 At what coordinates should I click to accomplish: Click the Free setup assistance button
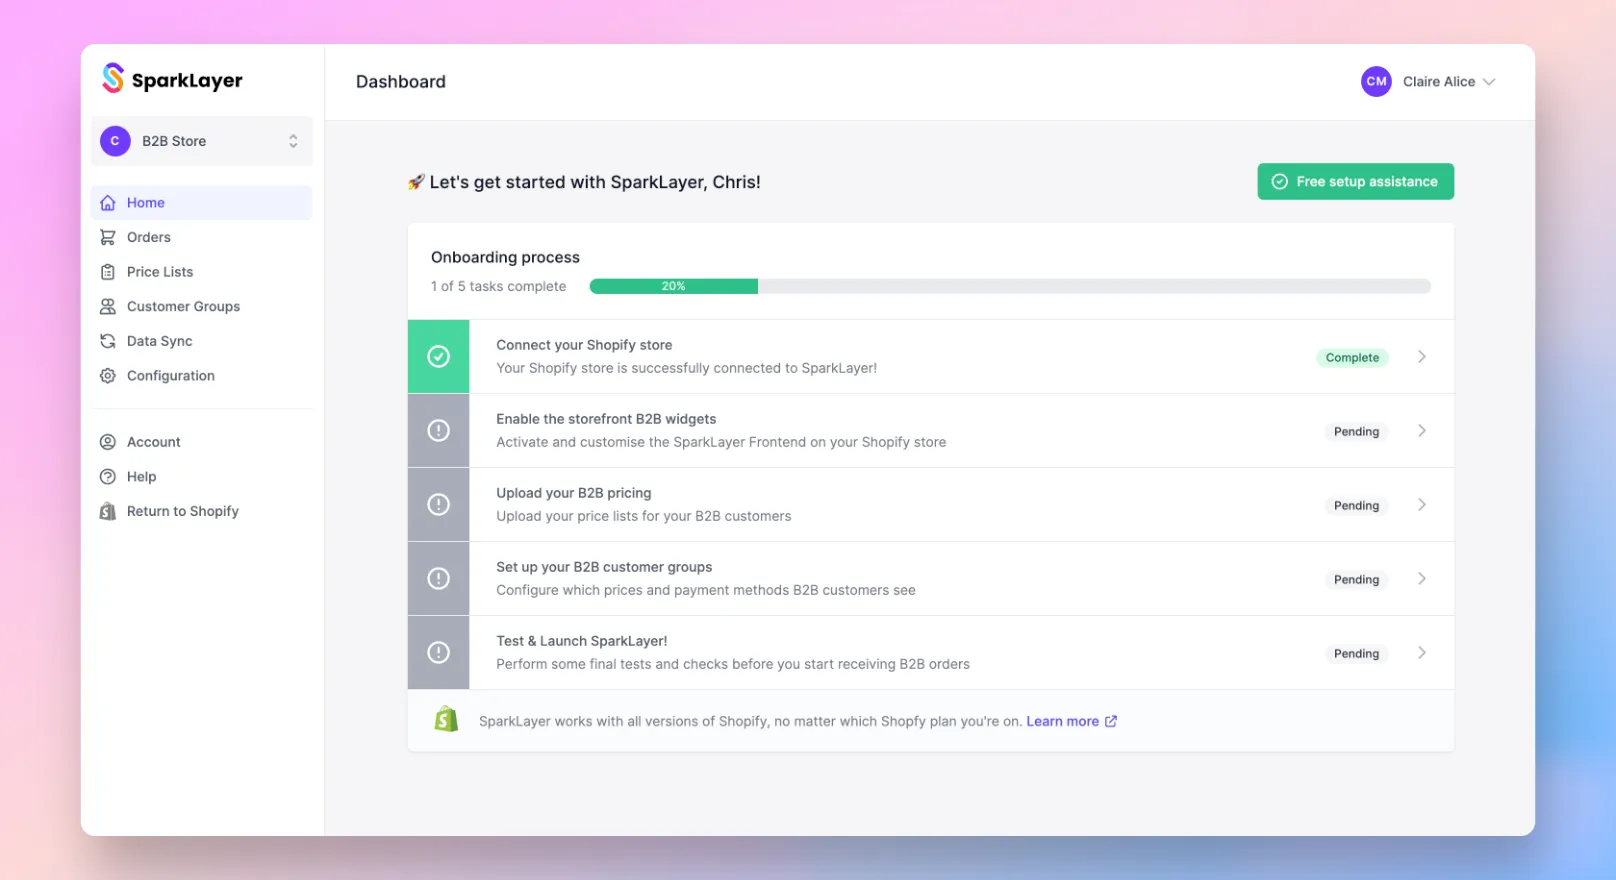point(1355,181)
